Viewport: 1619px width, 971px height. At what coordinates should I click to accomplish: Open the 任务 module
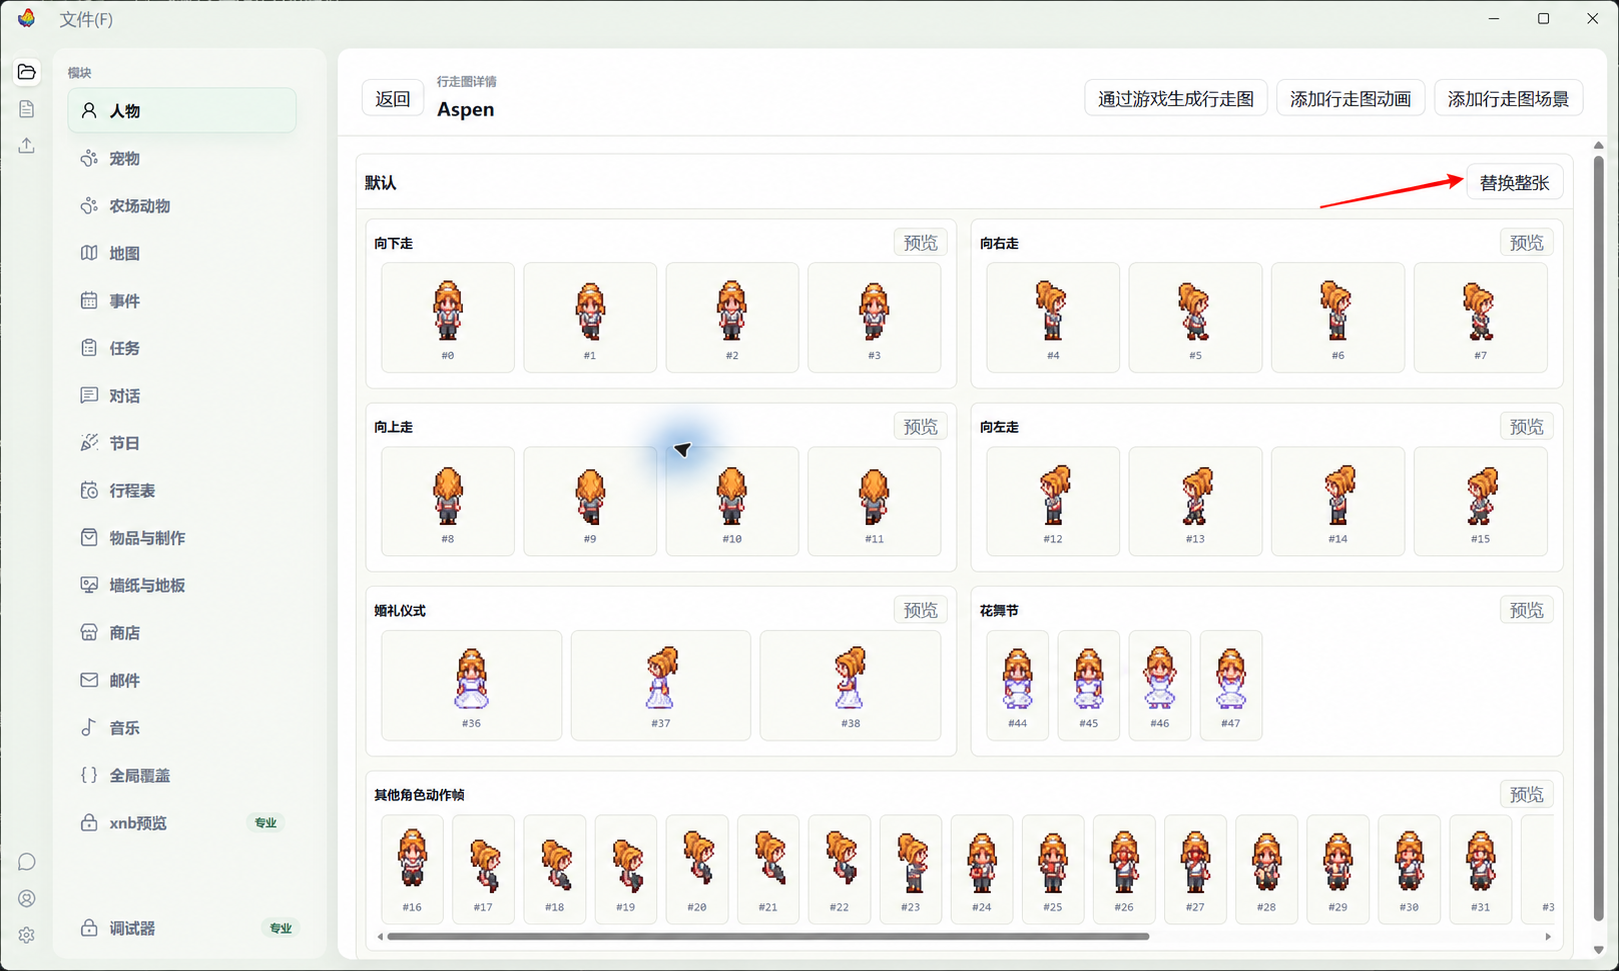[x=182, y=348]
